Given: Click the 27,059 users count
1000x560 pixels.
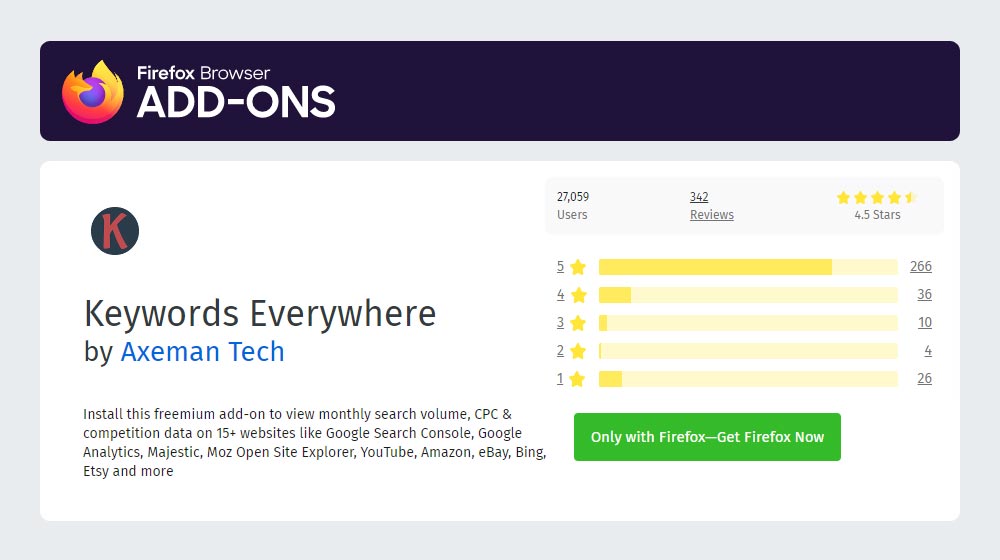Looking at the screenshot, I should tap(573, 197).
